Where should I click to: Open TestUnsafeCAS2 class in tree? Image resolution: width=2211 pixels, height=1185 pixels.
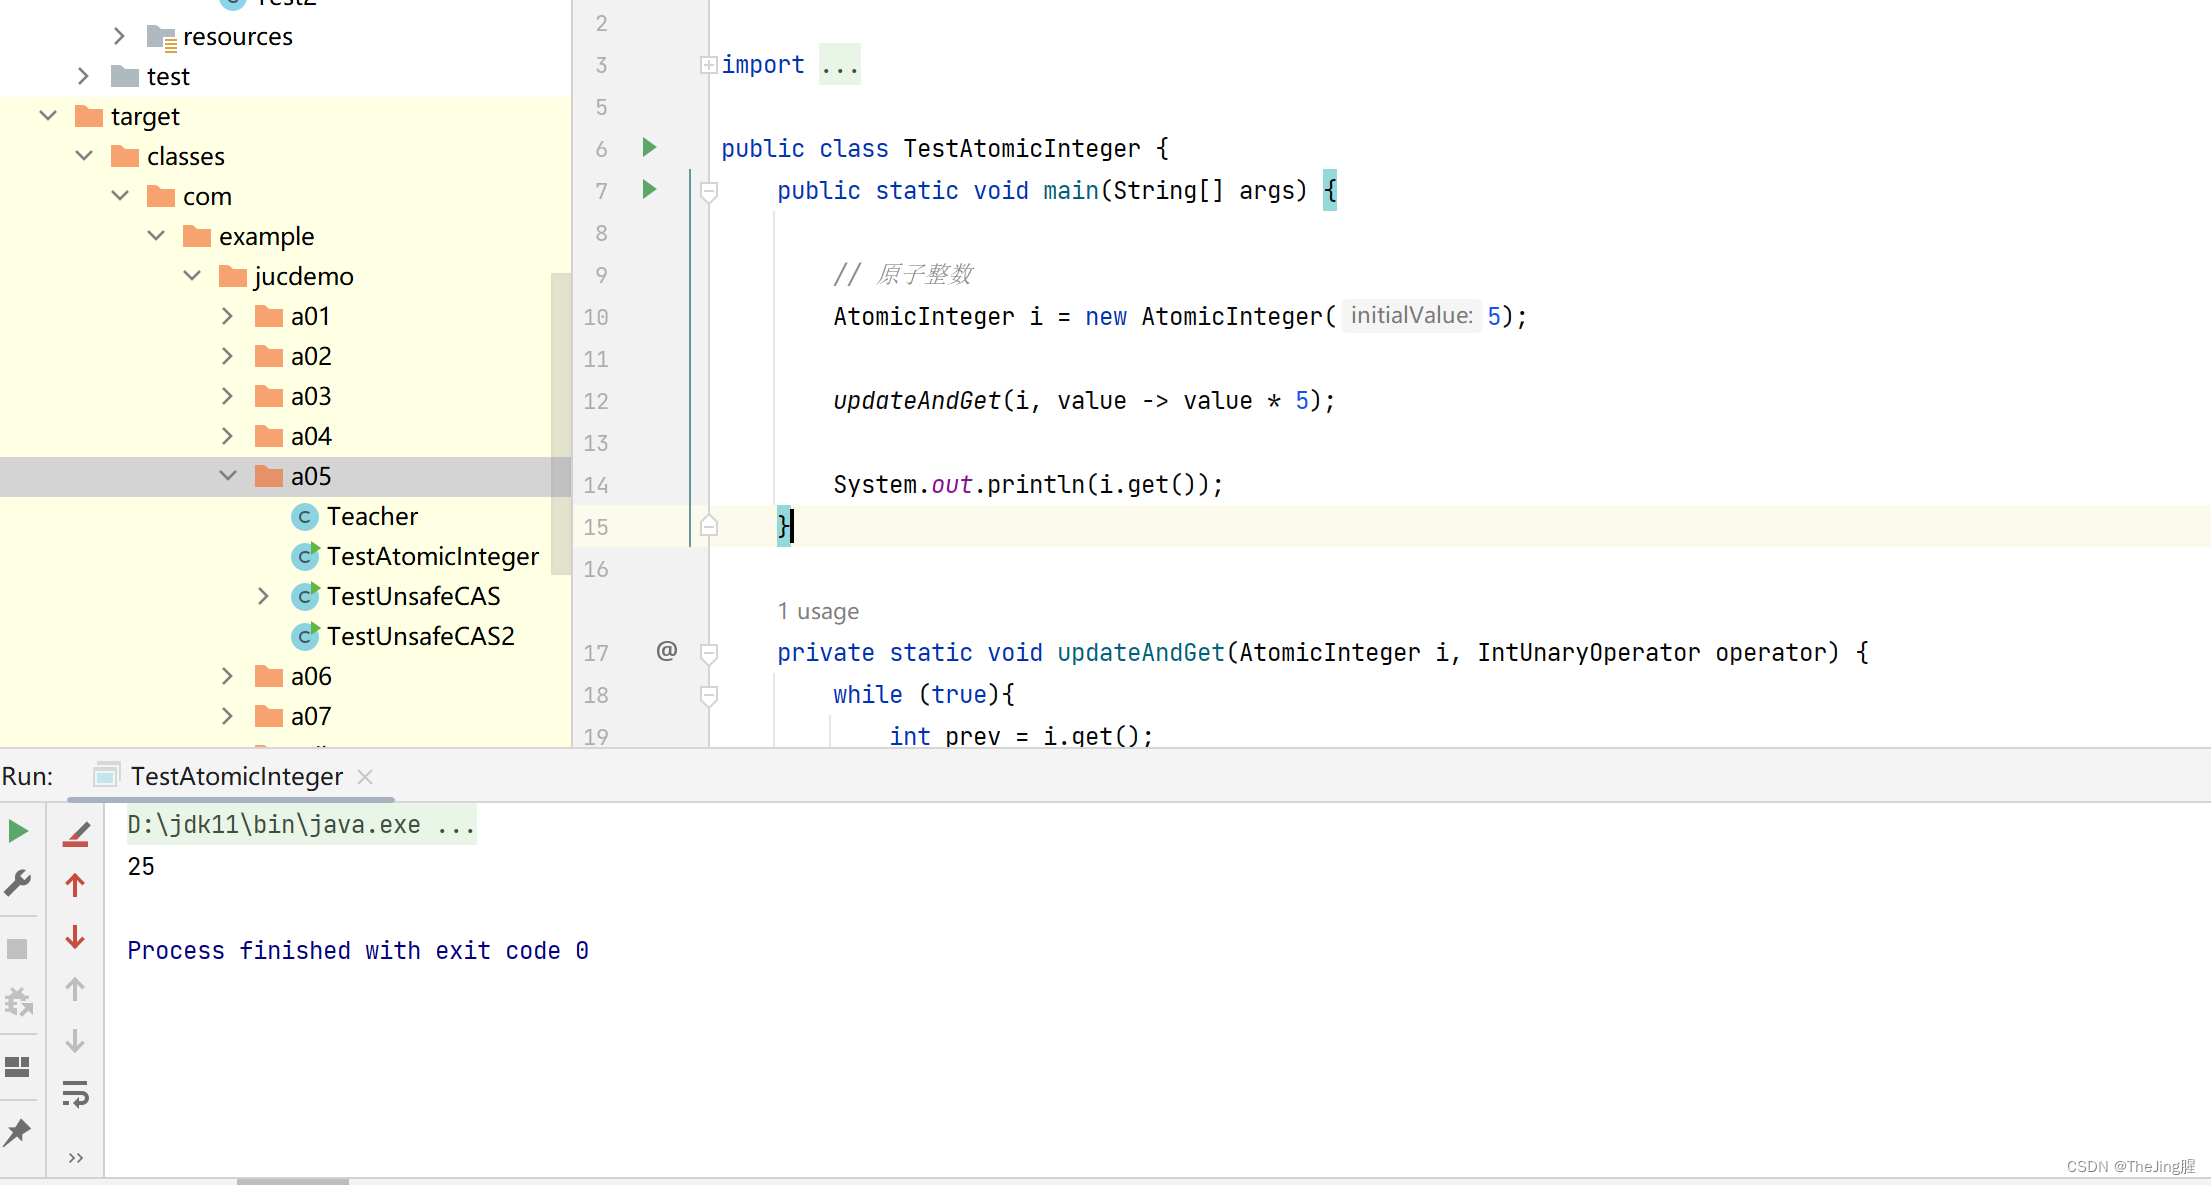pos(420,636)
